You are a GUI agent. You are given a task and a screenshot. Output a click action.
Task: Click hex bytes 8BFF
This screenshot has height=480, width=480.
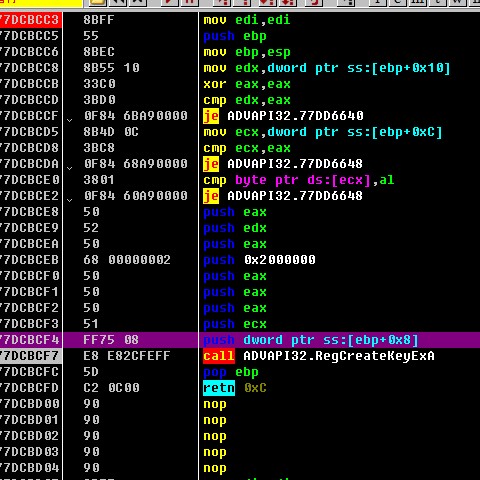coord(99,20)
